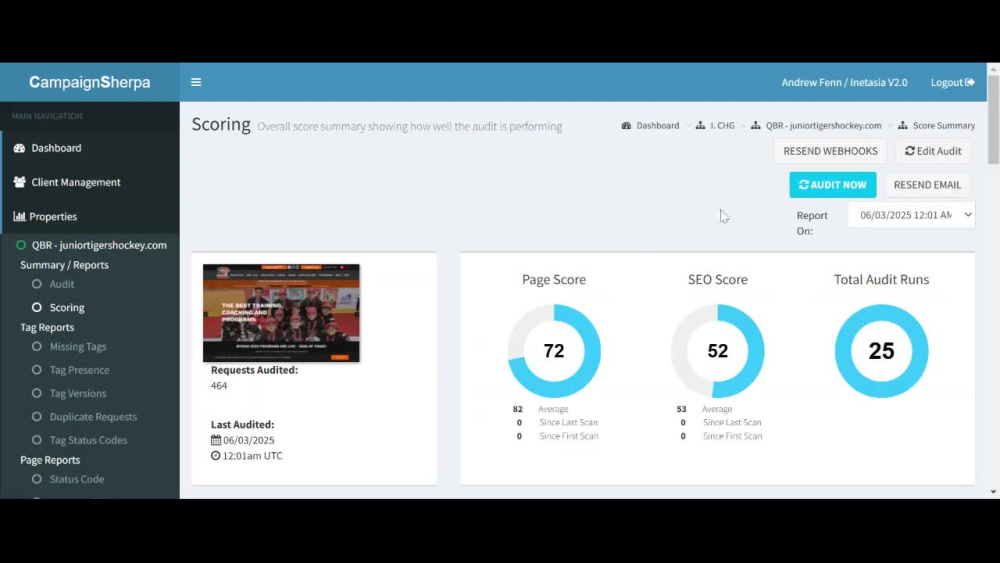Screen dimensions: 1000x563
Task: Click the calendar icon by last audited date
Action: [x=216, y=440]
